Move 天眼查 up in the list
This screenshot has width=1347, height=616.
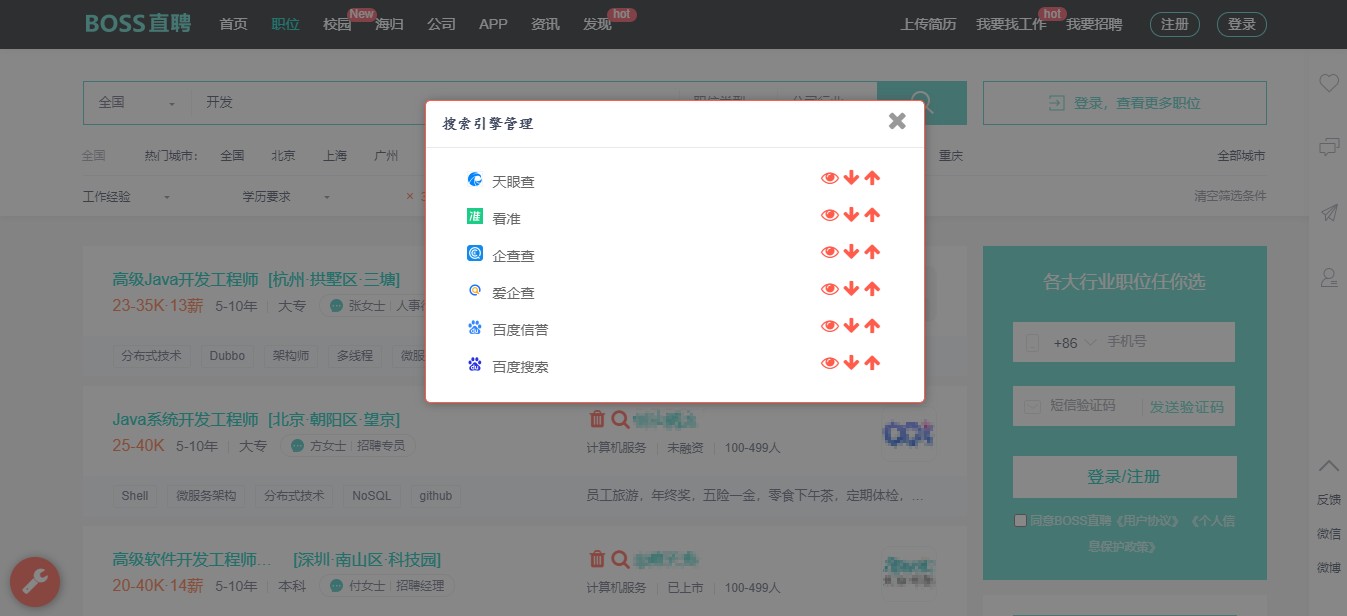[x=872, y=178]
